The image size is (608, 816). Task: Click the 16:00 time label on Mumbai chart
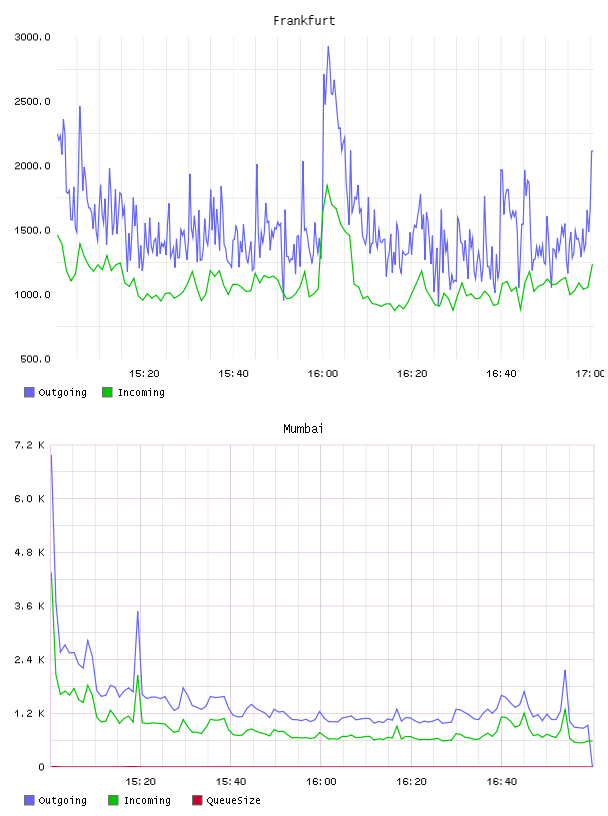point(321,782)
